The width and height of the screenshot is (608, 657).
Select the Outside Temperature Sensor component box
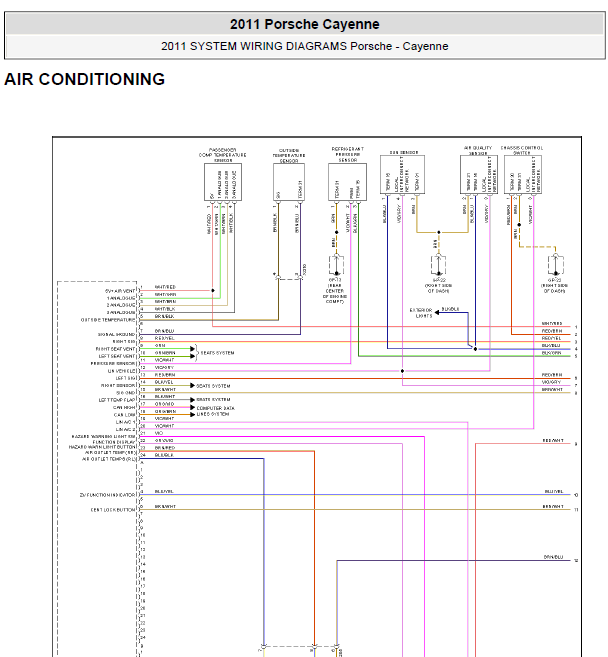289,182
